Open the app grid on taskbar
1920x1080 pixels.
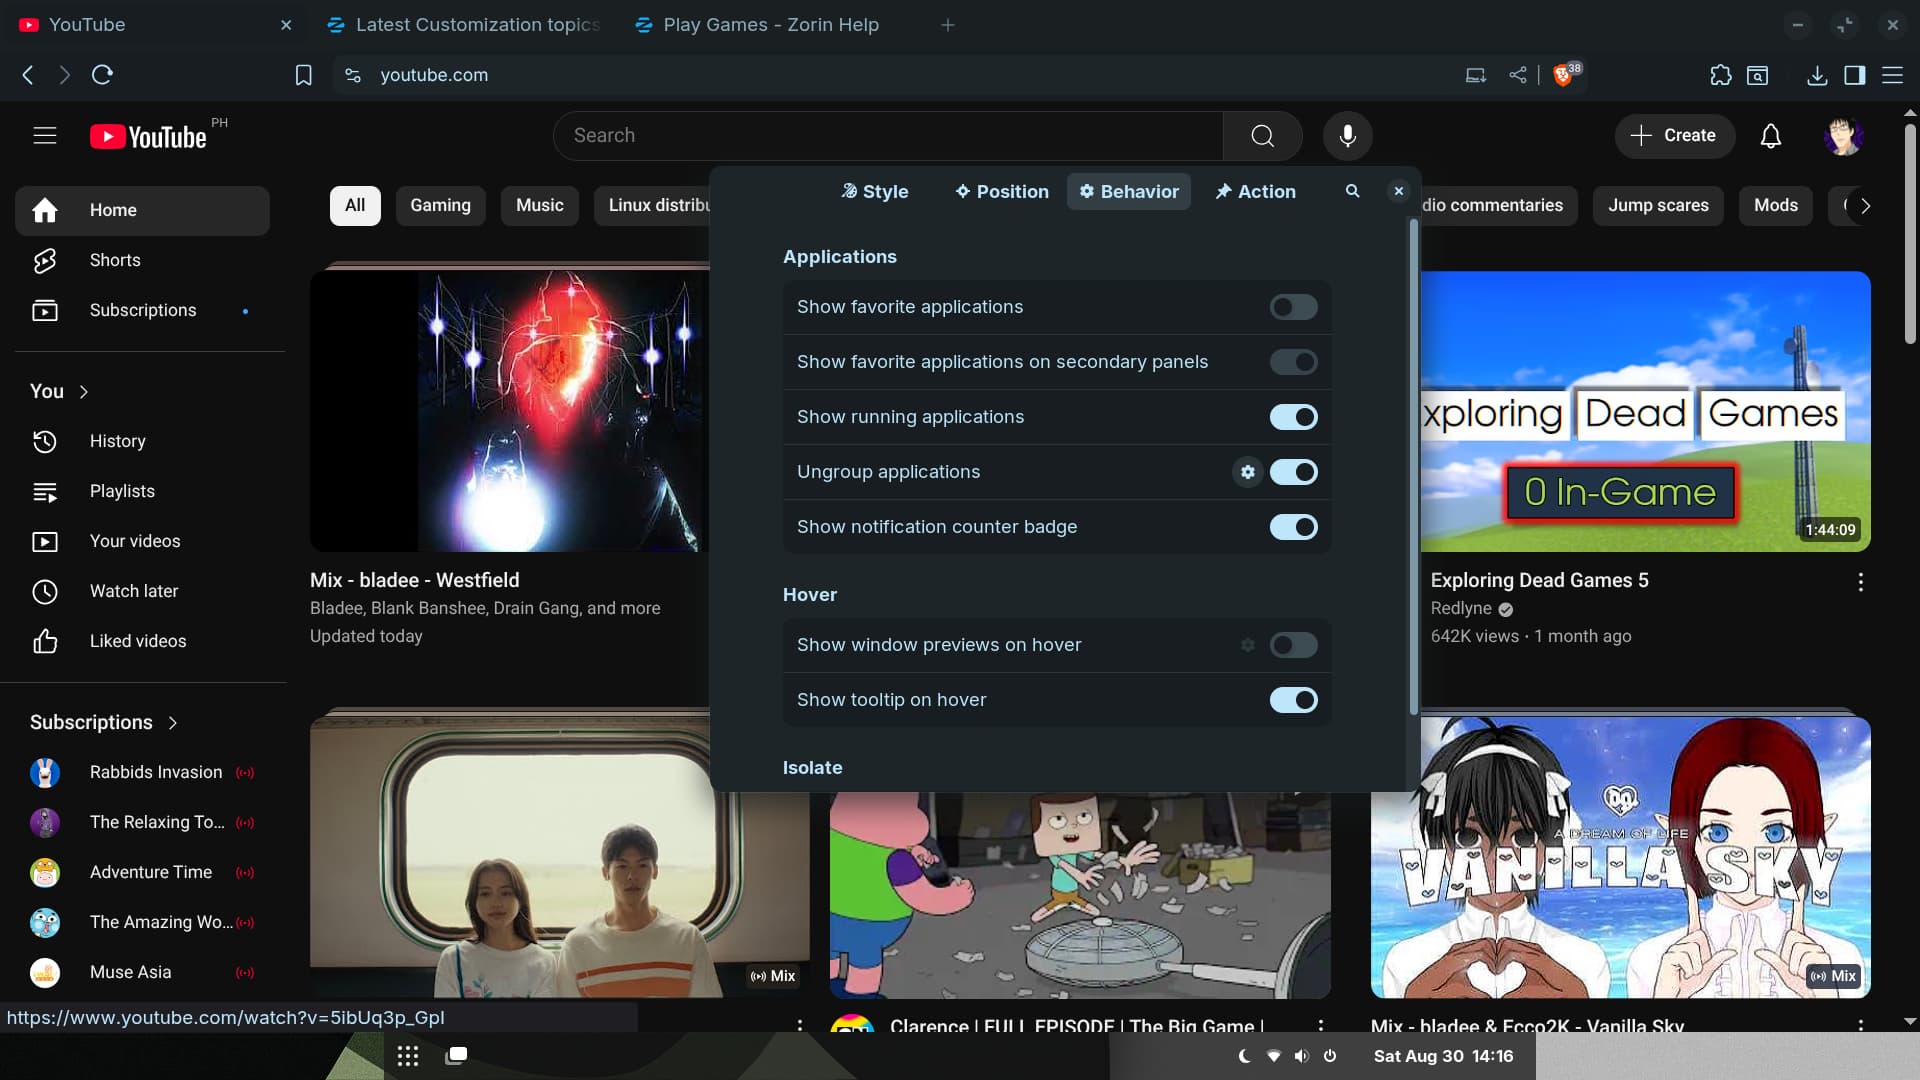[x=408, y=1056]
